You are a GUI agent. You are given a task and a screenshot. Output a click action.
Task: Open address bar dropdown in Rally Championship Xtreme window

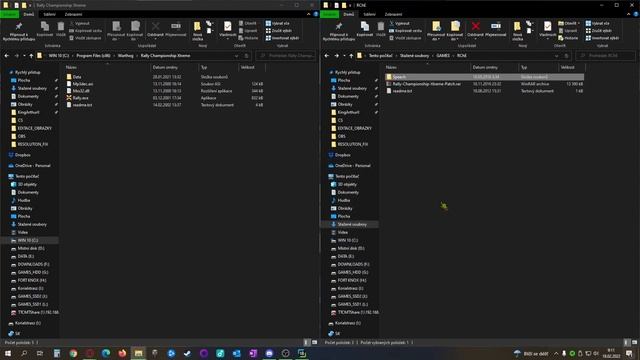[x=236, y=56]
